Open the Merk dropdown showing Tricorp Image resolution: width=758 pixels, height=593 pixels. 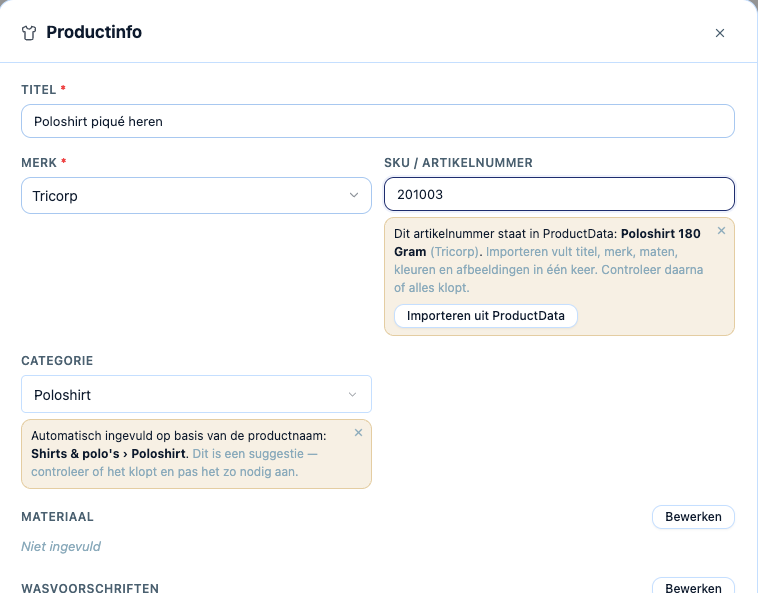196,195
